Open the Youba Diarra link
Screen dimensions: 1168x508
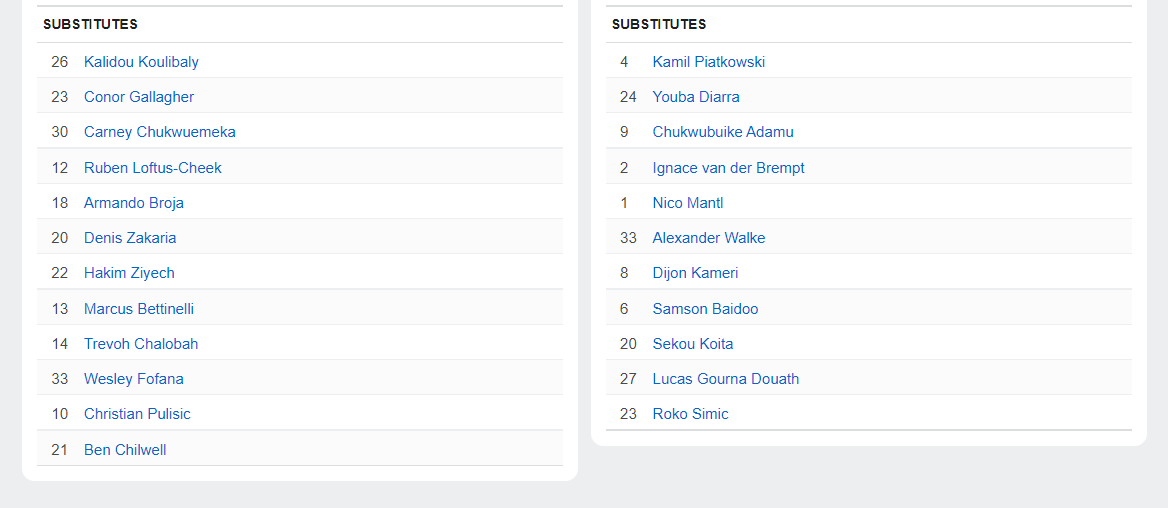pos(696,97)
